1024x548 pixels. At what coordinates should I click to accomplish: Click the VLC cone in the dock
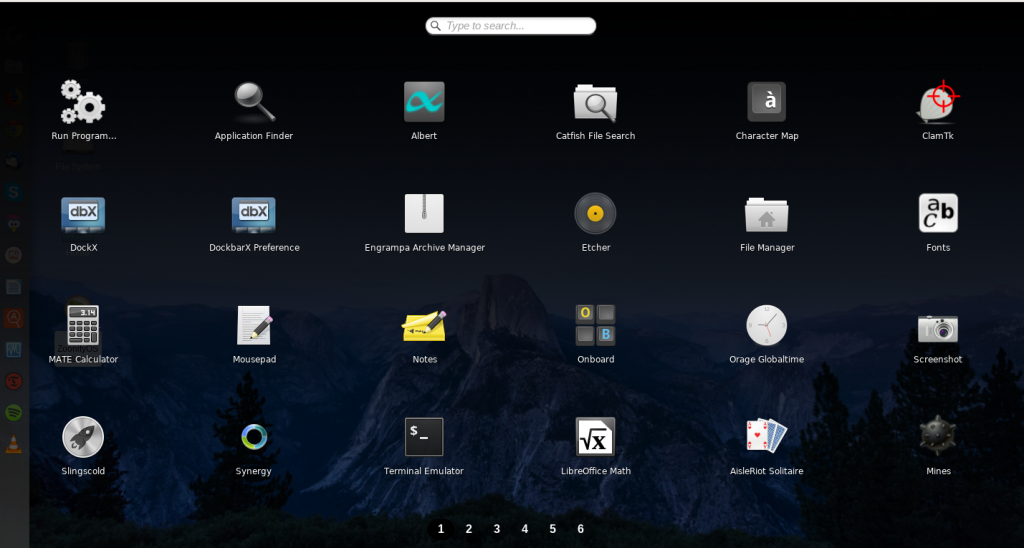coord(13,444)
